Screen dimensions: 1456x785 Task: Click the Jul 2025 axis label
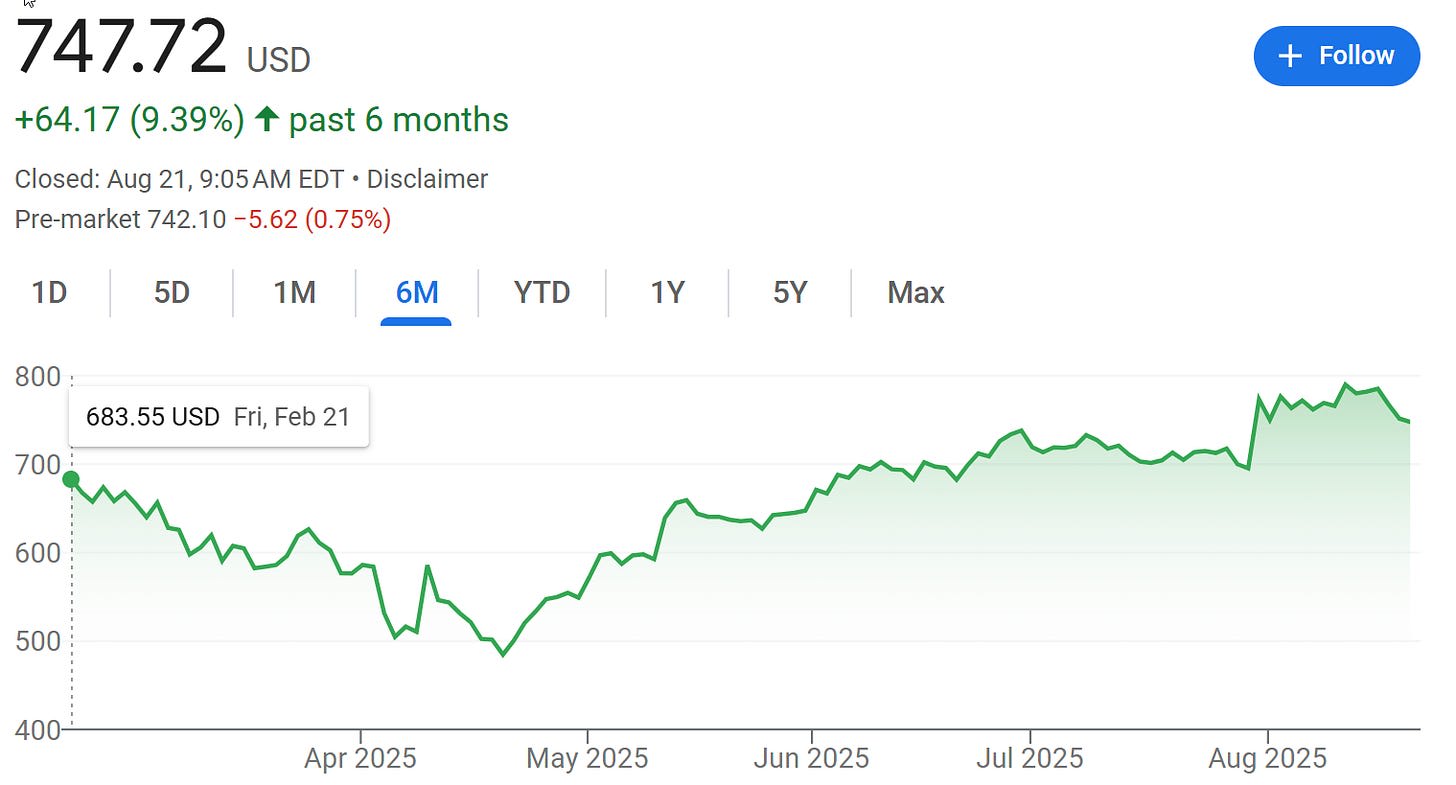(x=1030, y=759)
